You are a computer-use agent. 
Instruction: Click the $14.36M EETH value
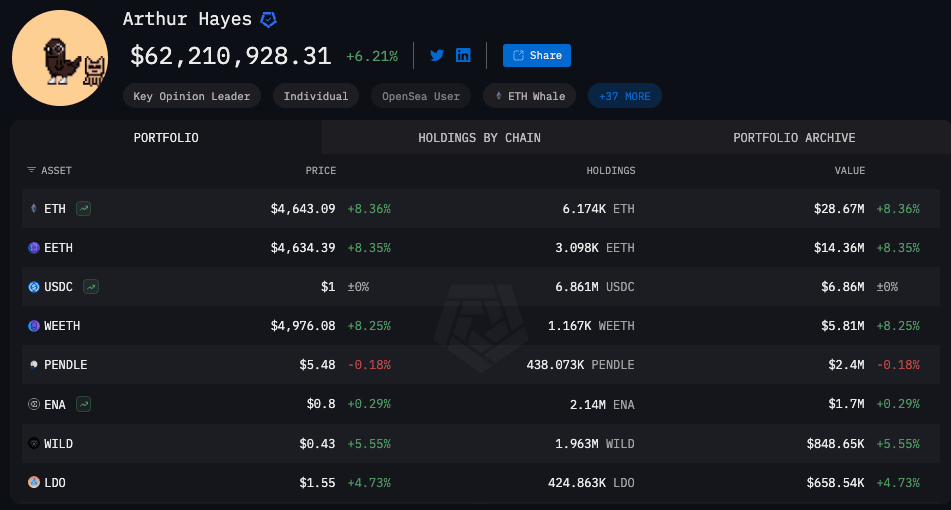[839, 247]
